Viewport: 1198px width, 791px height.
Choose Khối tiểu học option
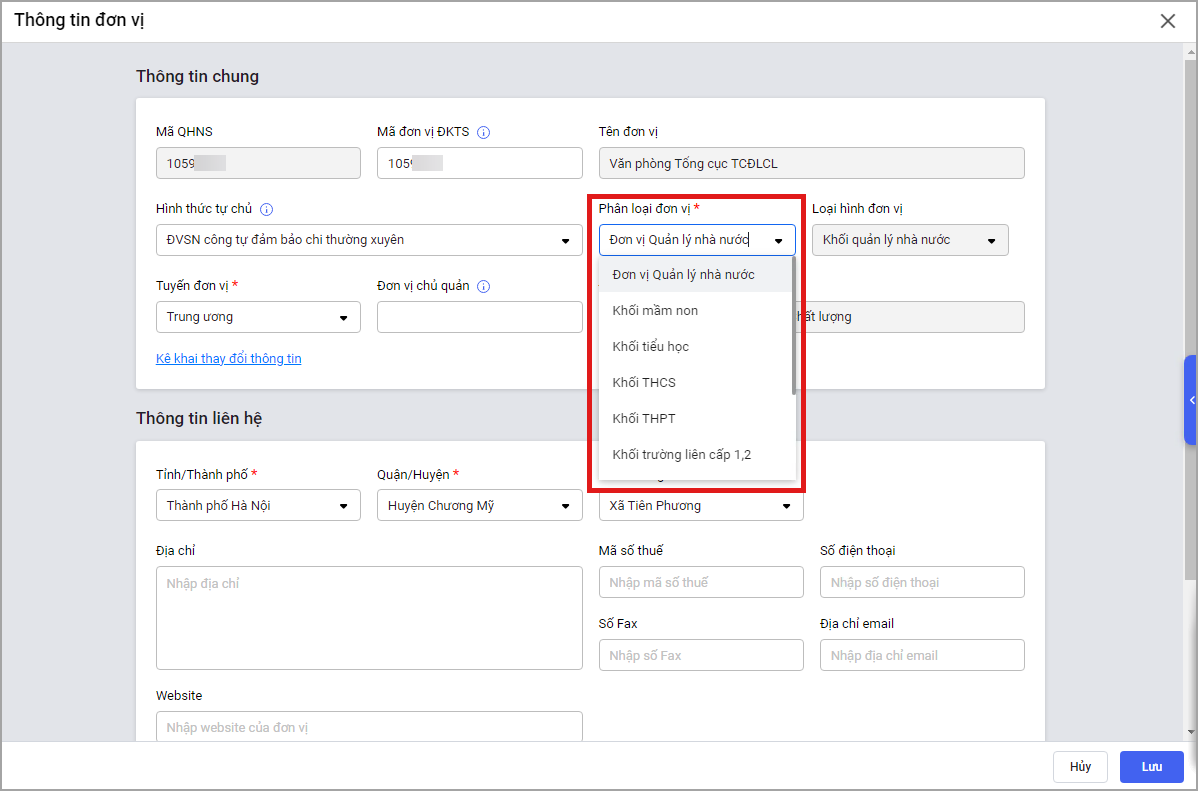(650, 347)
